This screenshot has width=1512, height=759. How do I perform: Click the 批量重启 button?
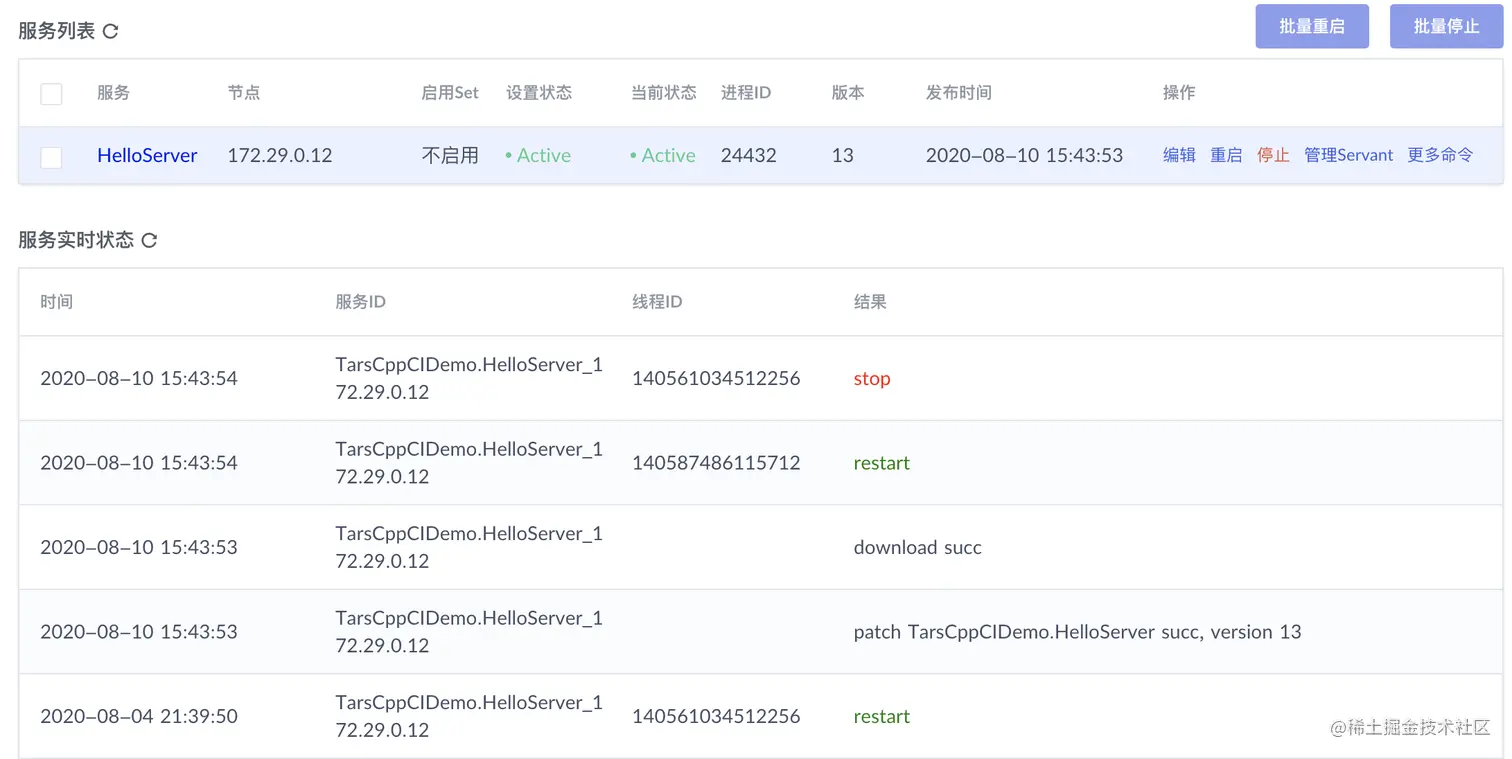[1311, 26]
